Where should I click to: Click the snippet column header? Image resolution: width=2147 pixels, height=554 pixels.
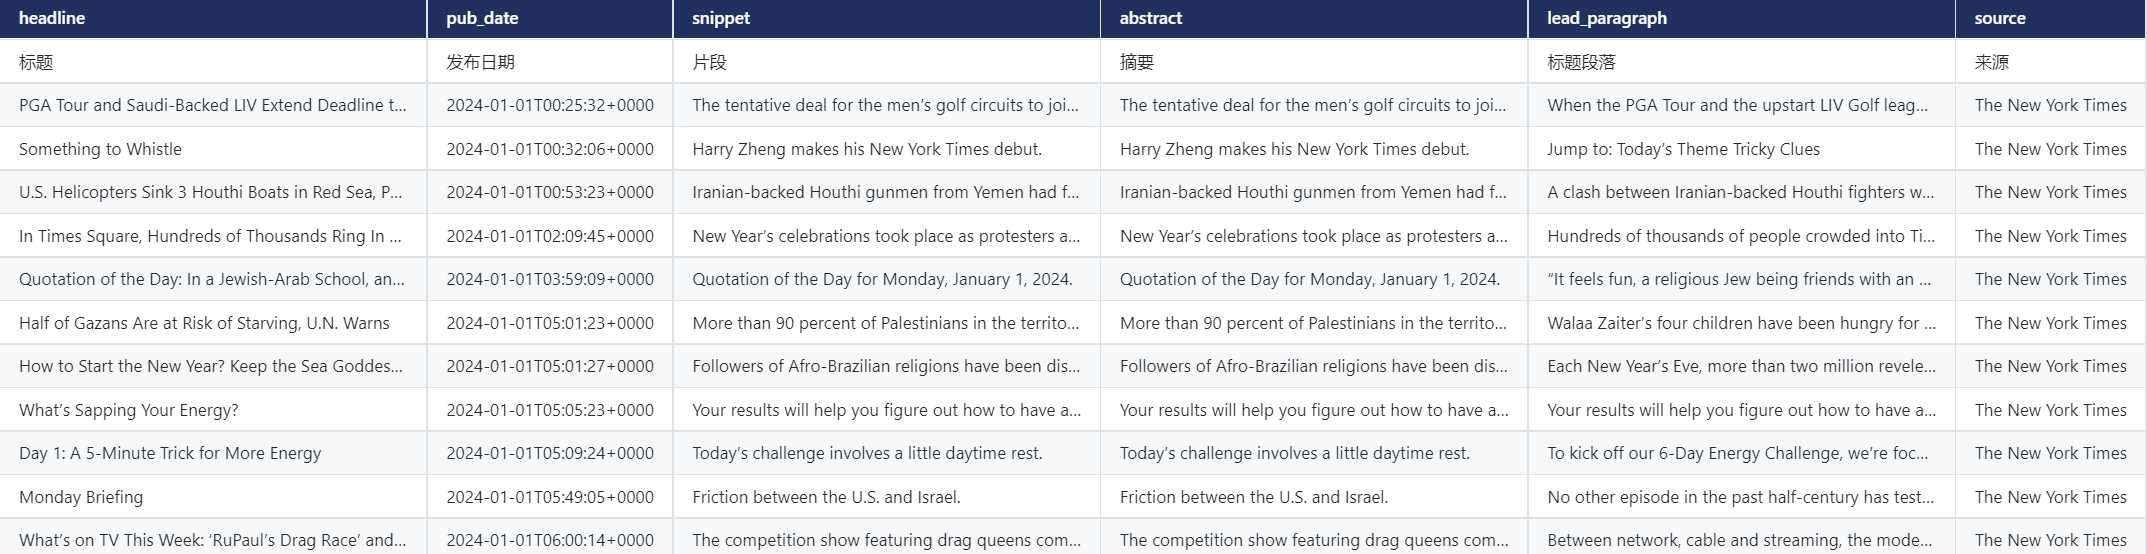click(720, 18)
